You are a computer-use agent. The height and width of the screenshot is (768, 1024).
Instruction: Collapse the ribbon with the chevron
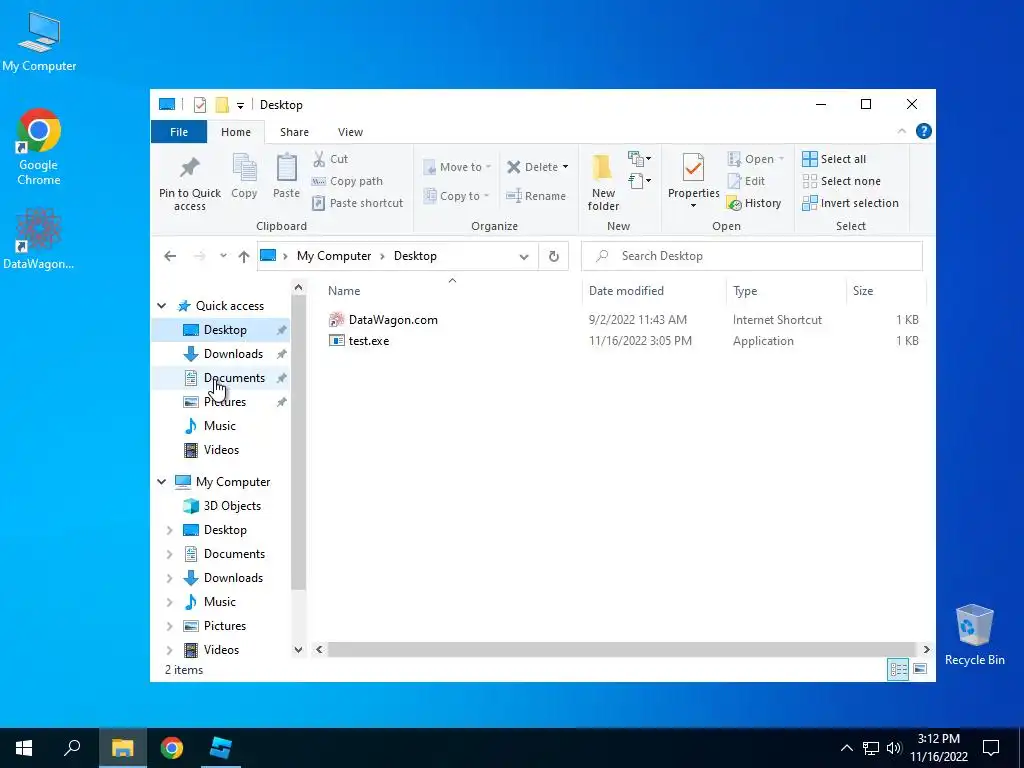[x=902, y=131]
